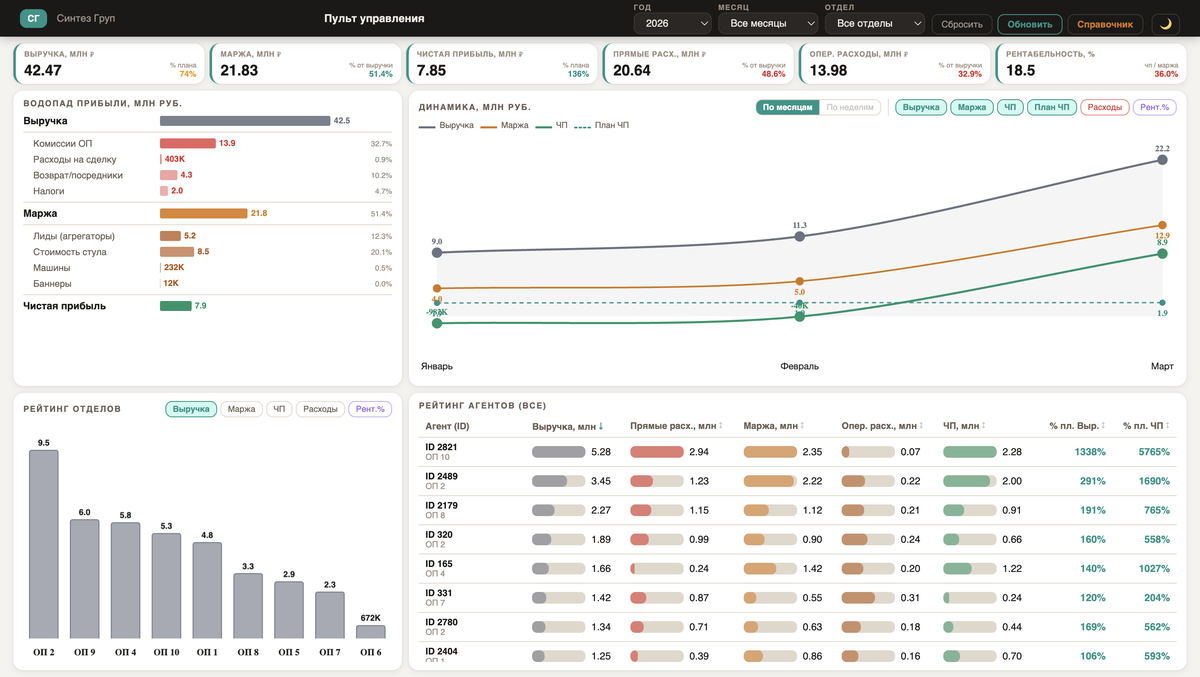Select agent row ID 2179
Viewport: 1200px width, 677px height.
[x=797, y=510]
